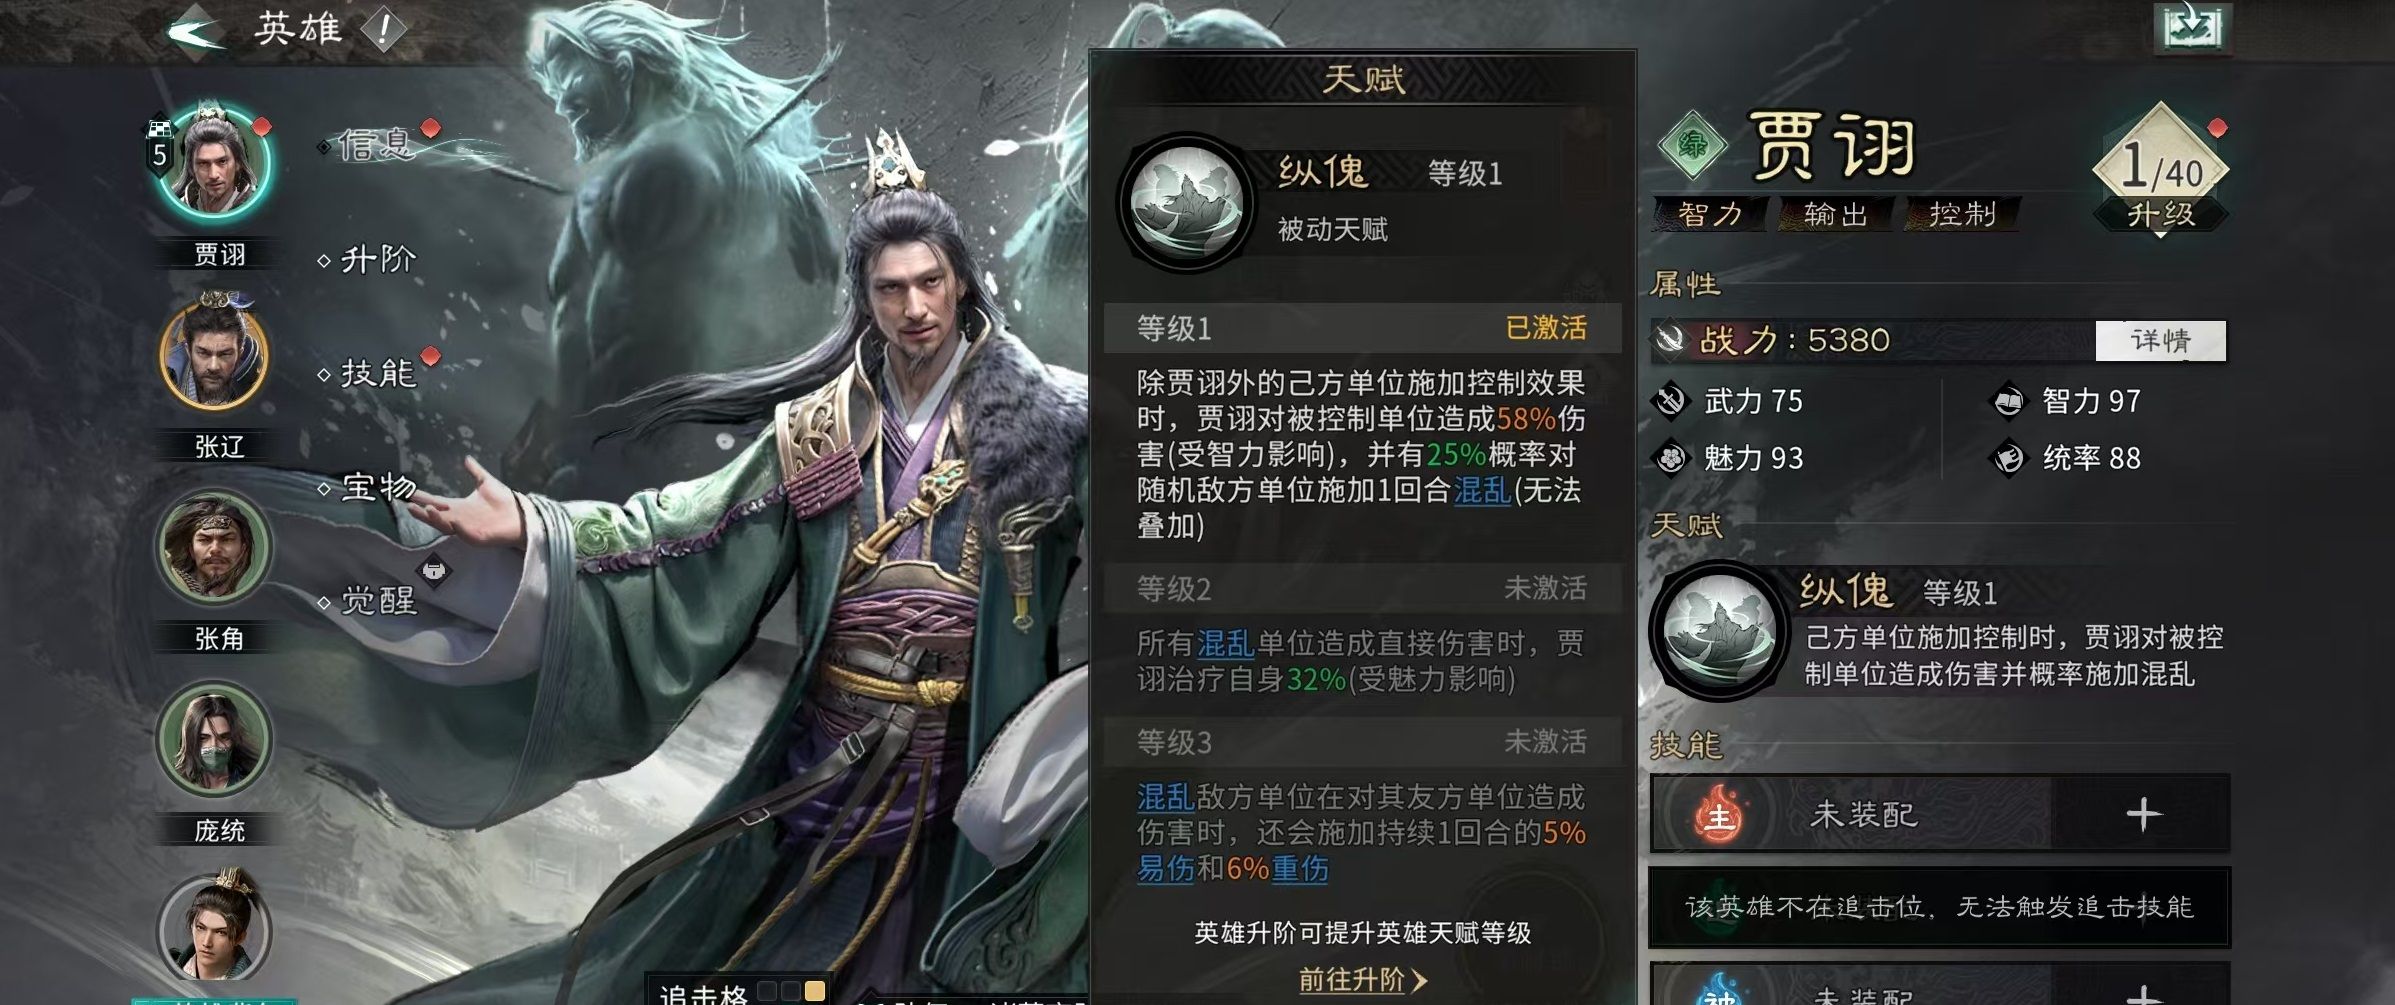Open the book icon in the top-right corner

click(2191, 27)
